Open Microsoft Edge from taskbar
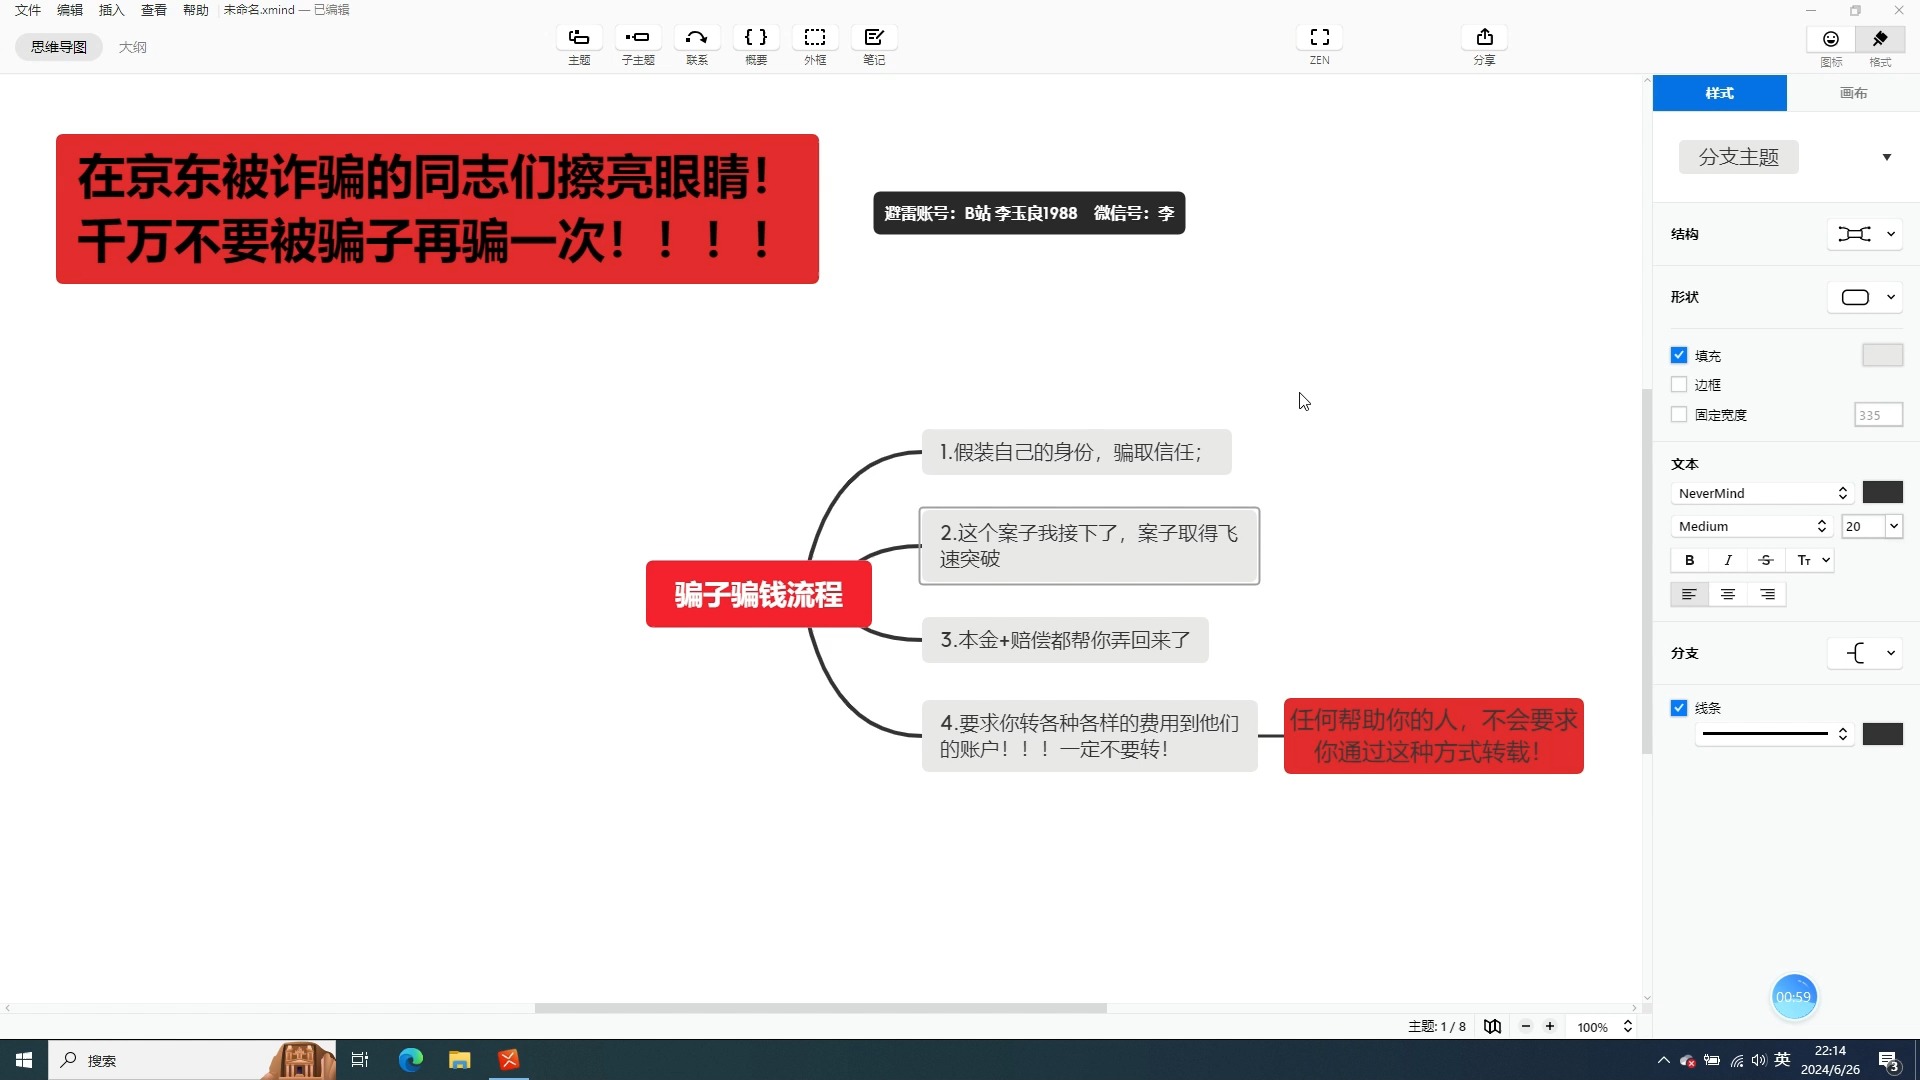 click(411, 1060)
